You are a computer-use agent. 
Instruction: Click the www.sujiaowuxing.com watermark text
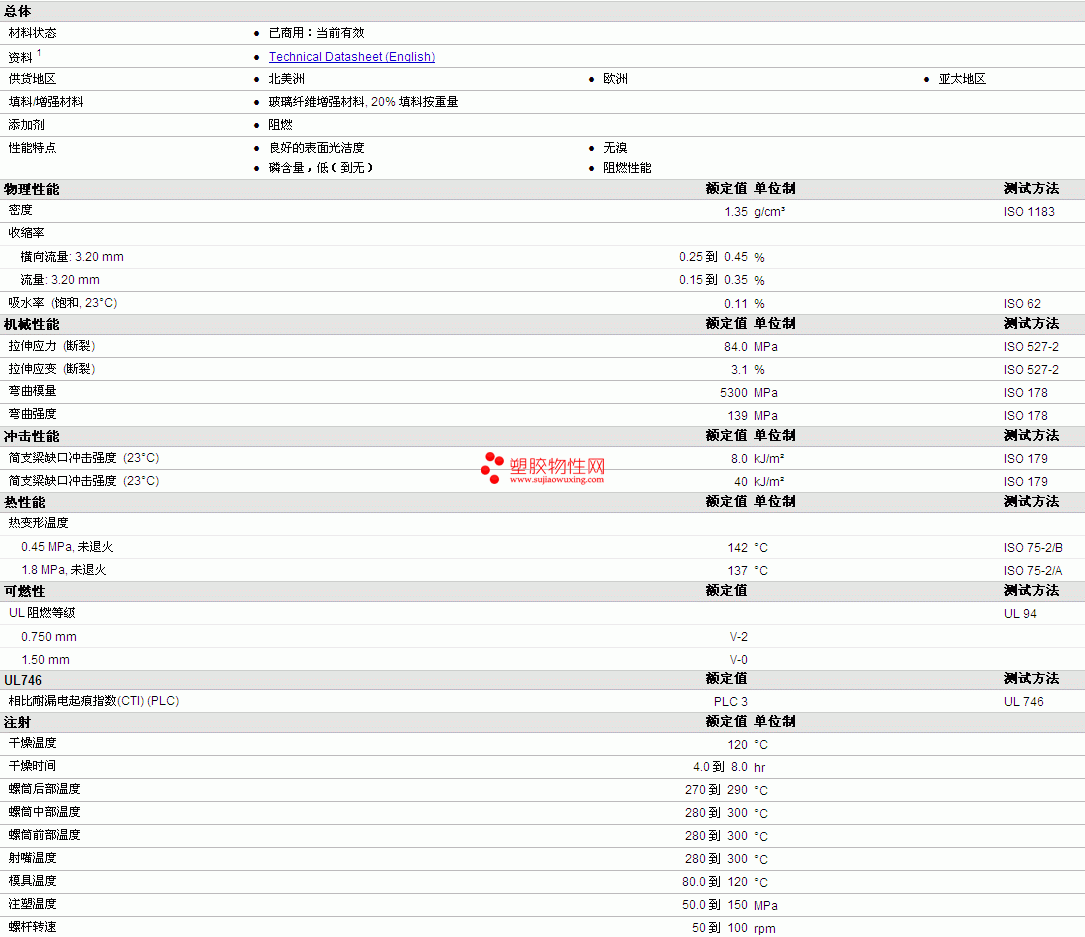(556, 480)
